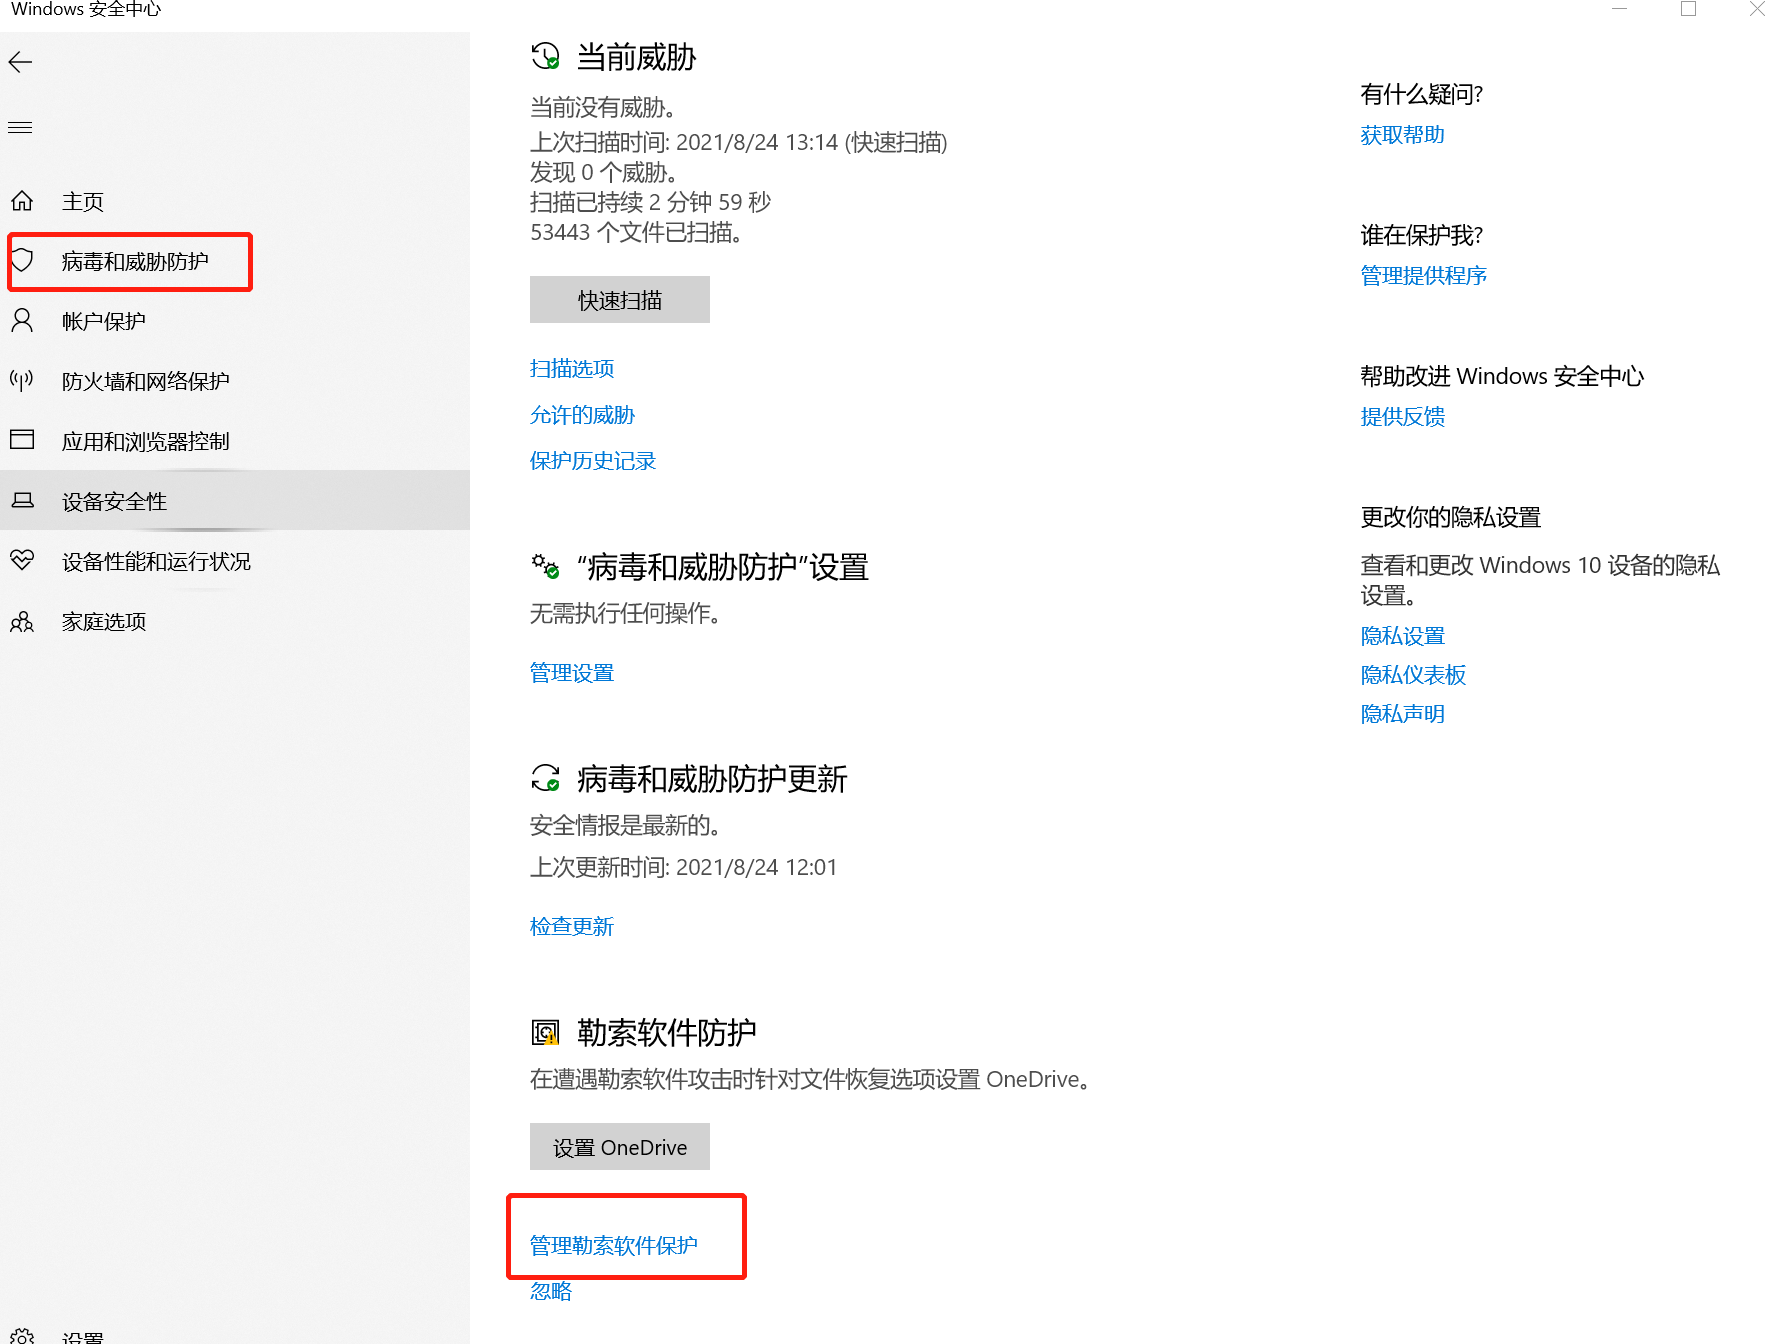This screenshot has width=1773, height=1344.
Task: Click the 设置 OneDrive button
Action: click(620, 1147)
